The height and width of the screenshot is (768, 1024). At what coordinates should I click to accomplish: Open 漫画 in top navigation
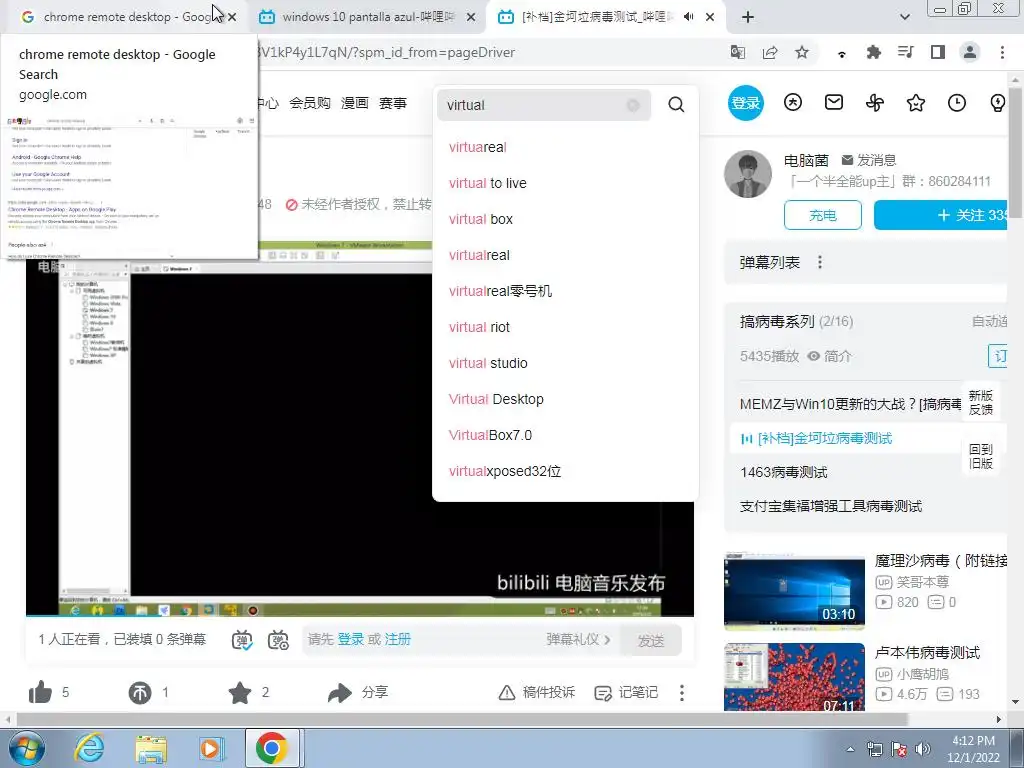(355, 103)
